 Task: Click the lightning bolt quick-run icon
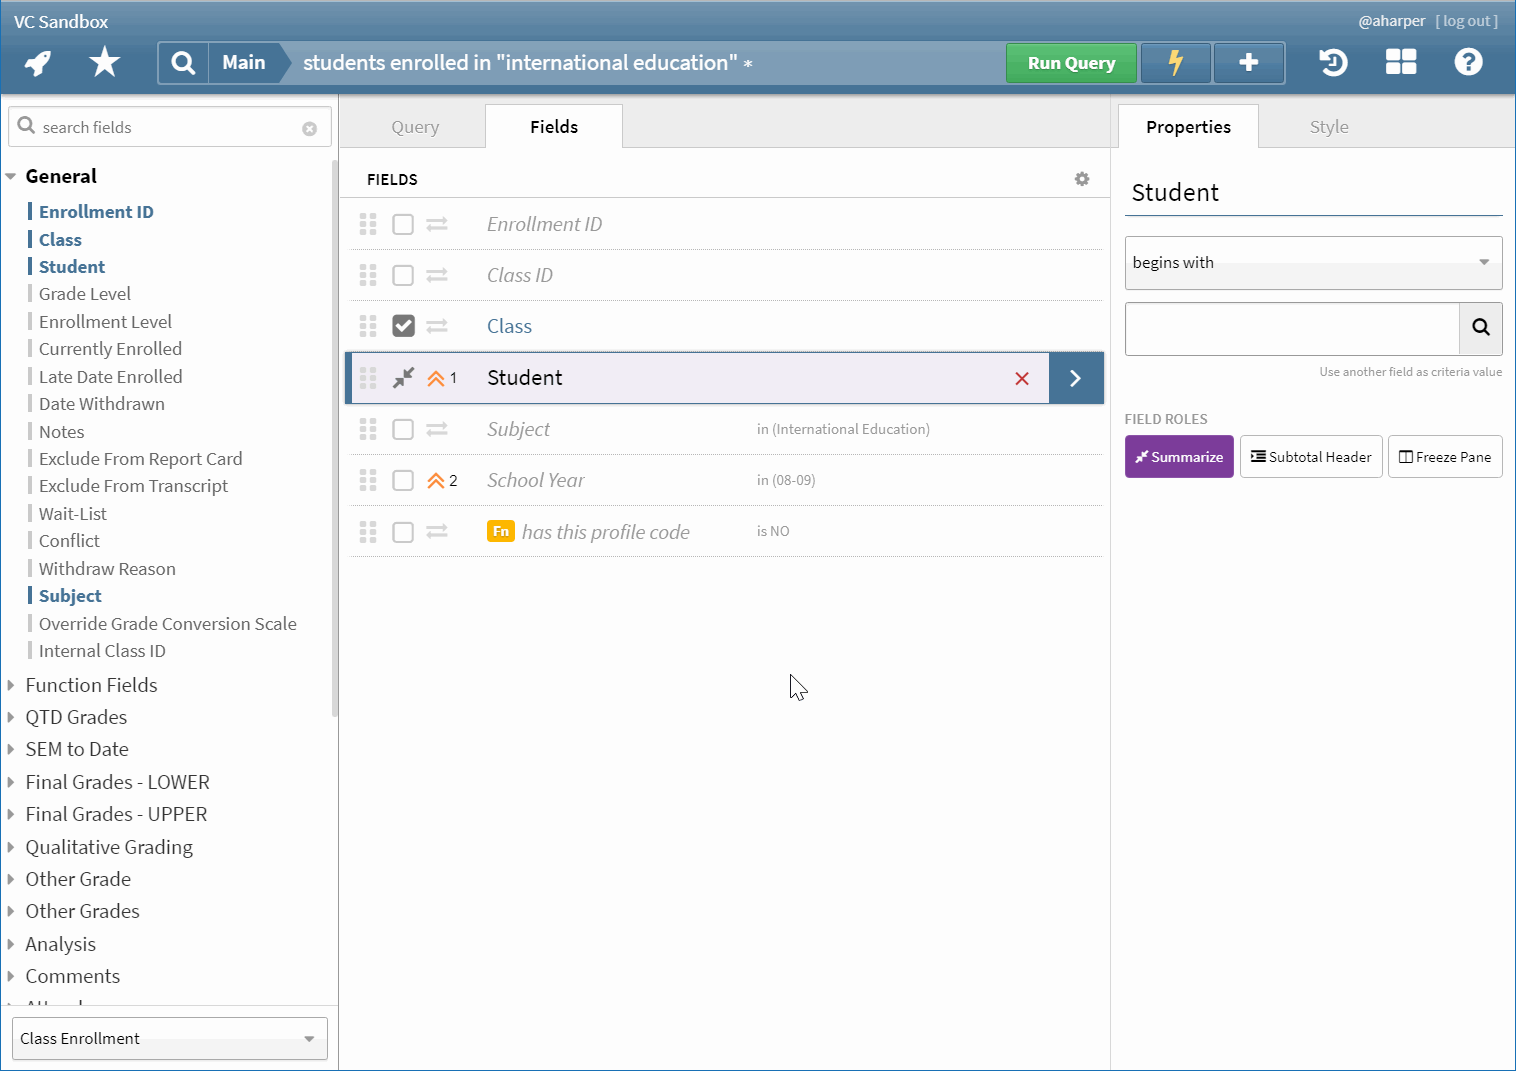(x=1175, y=63)
